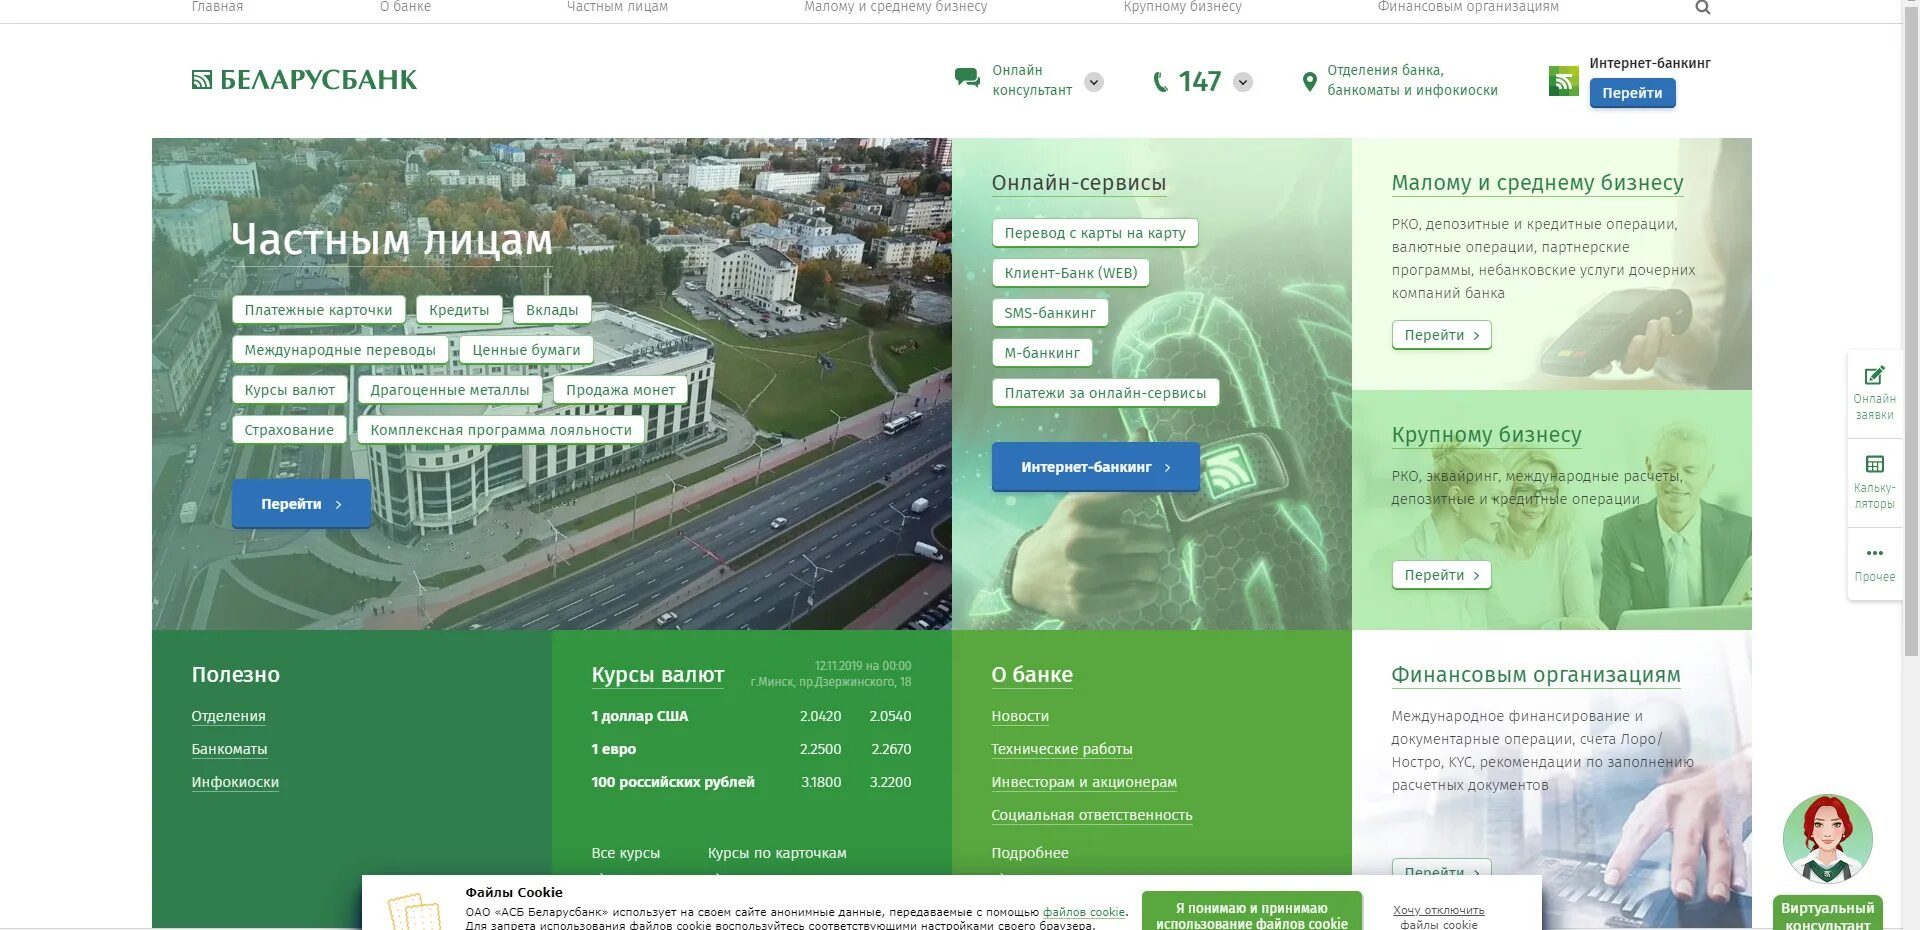The height and width of the screenshot is (930, 1920).
Task: Accept cookies with green button
Action: click(1252, 912)
